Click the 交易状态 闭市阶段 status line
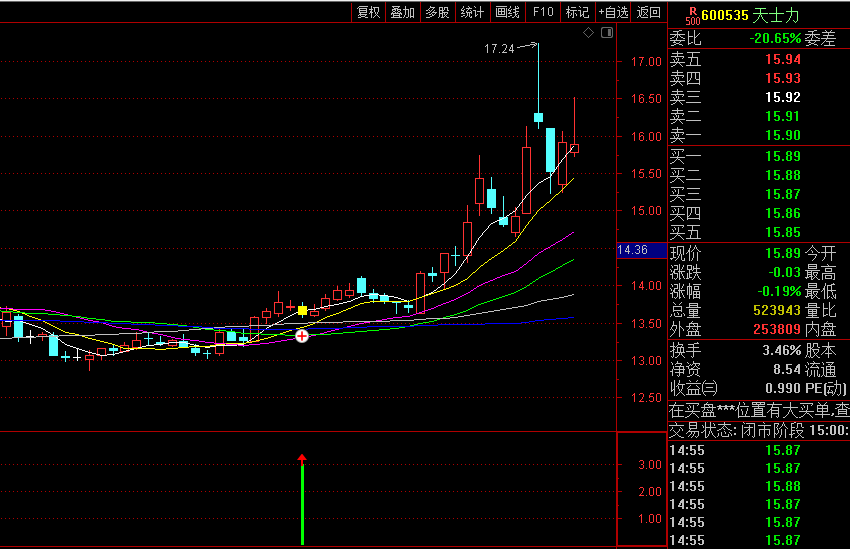Screen dimensions: 850x549 click(x=759, y=430)
